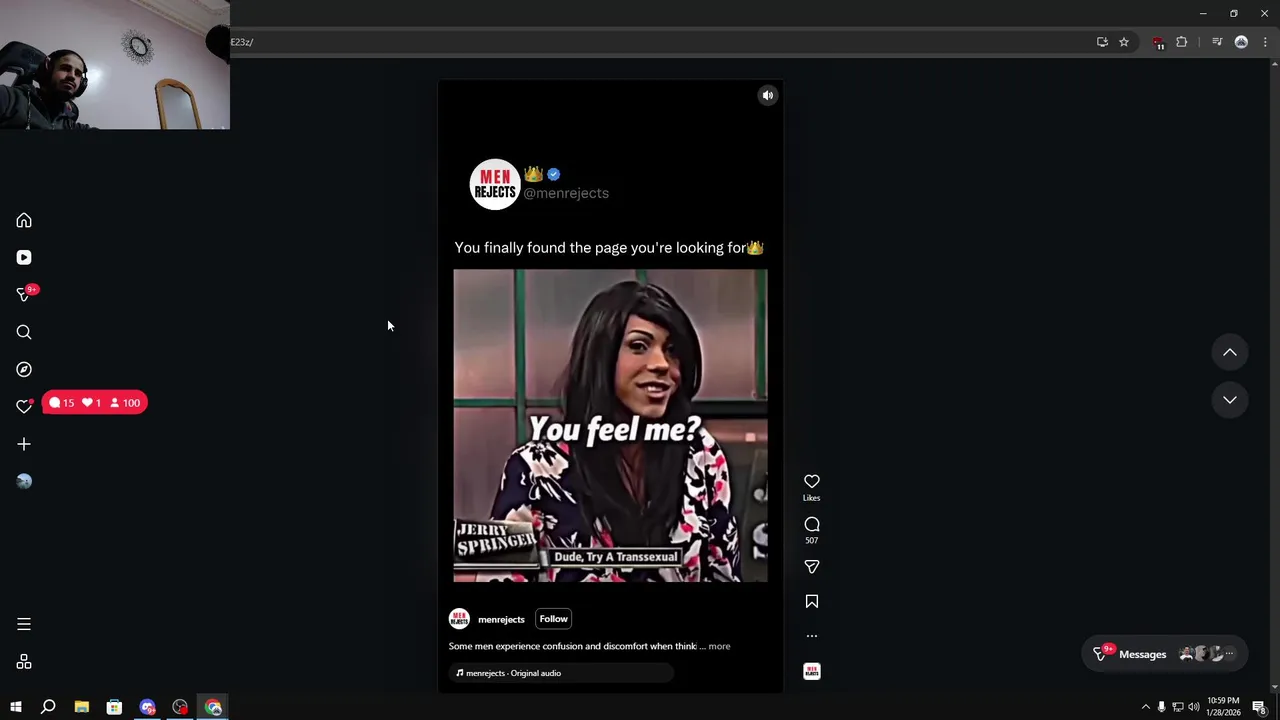
Task: Open the Reels icon in the sidebar
Action: [24, 257]
